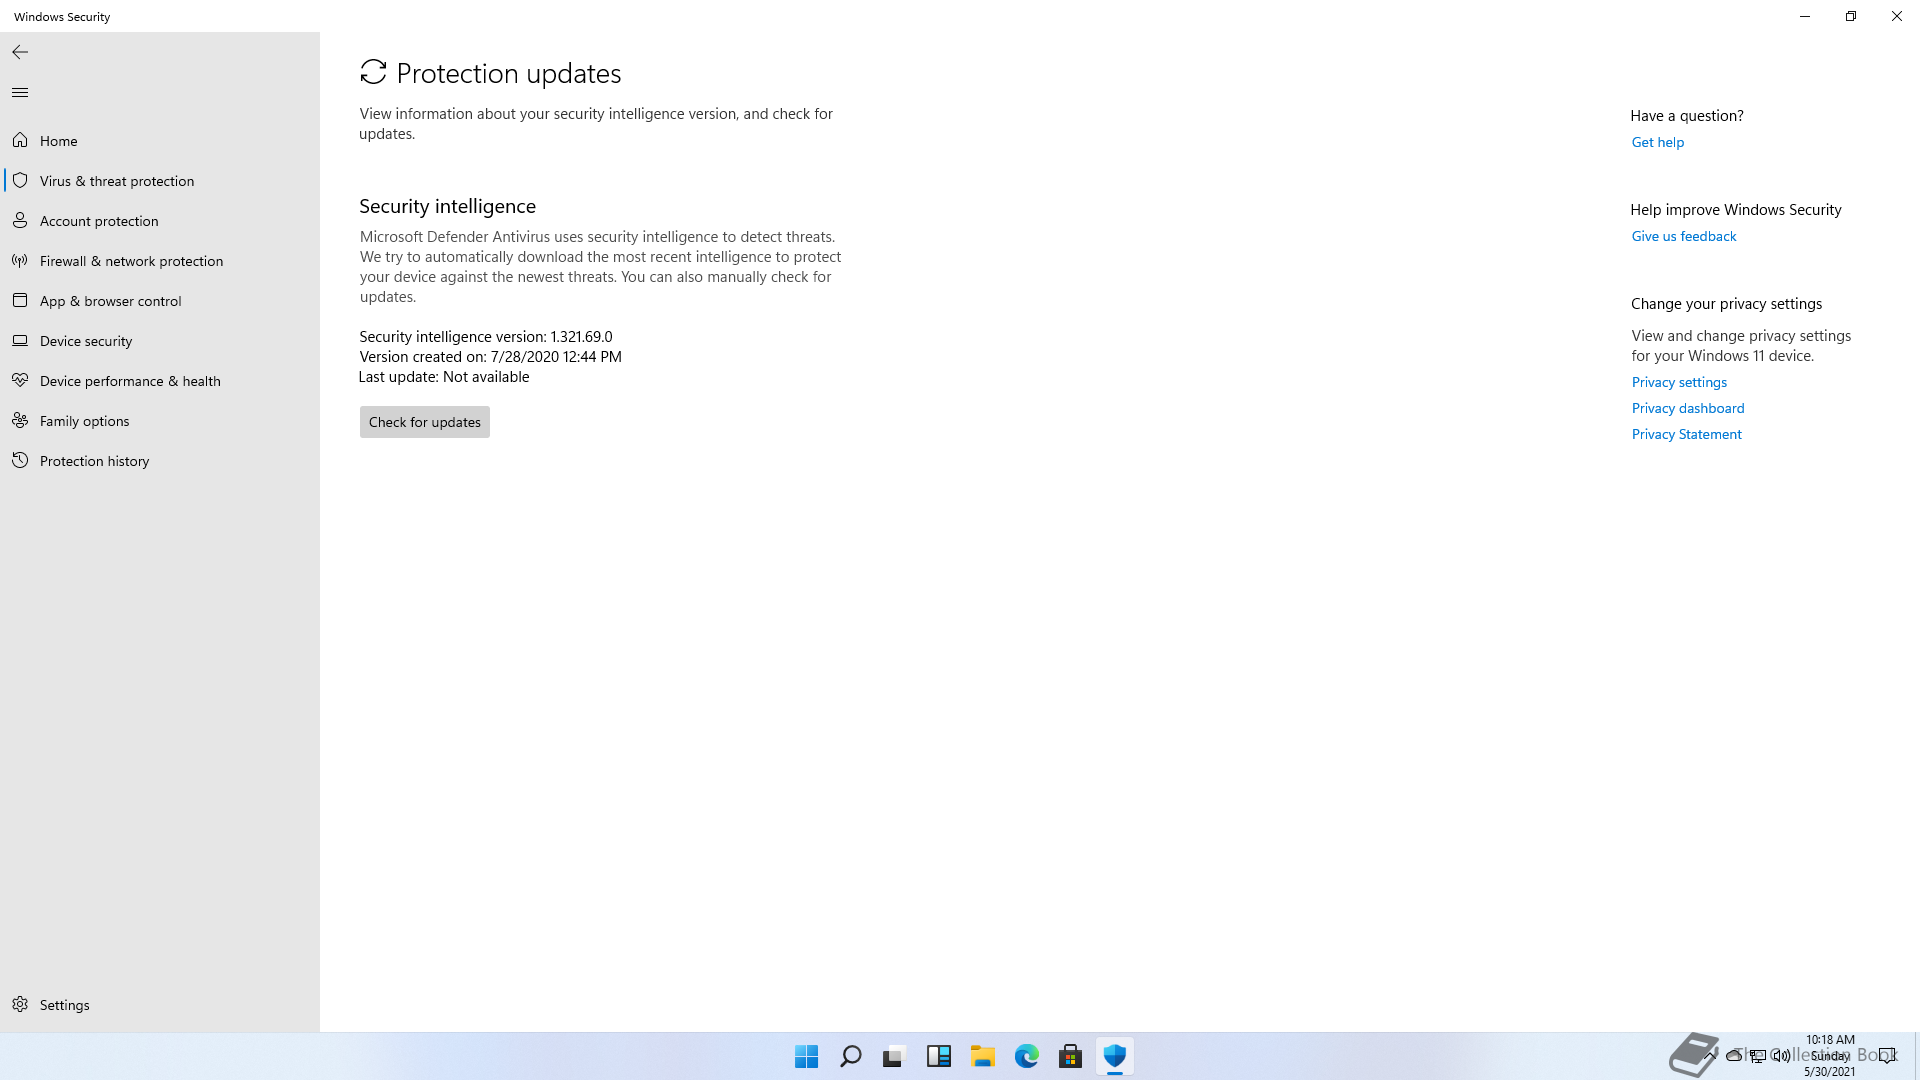The height and width of the screenshot is (1080, 1920).
Task: Click the Family options people icon
Action: 20,420
